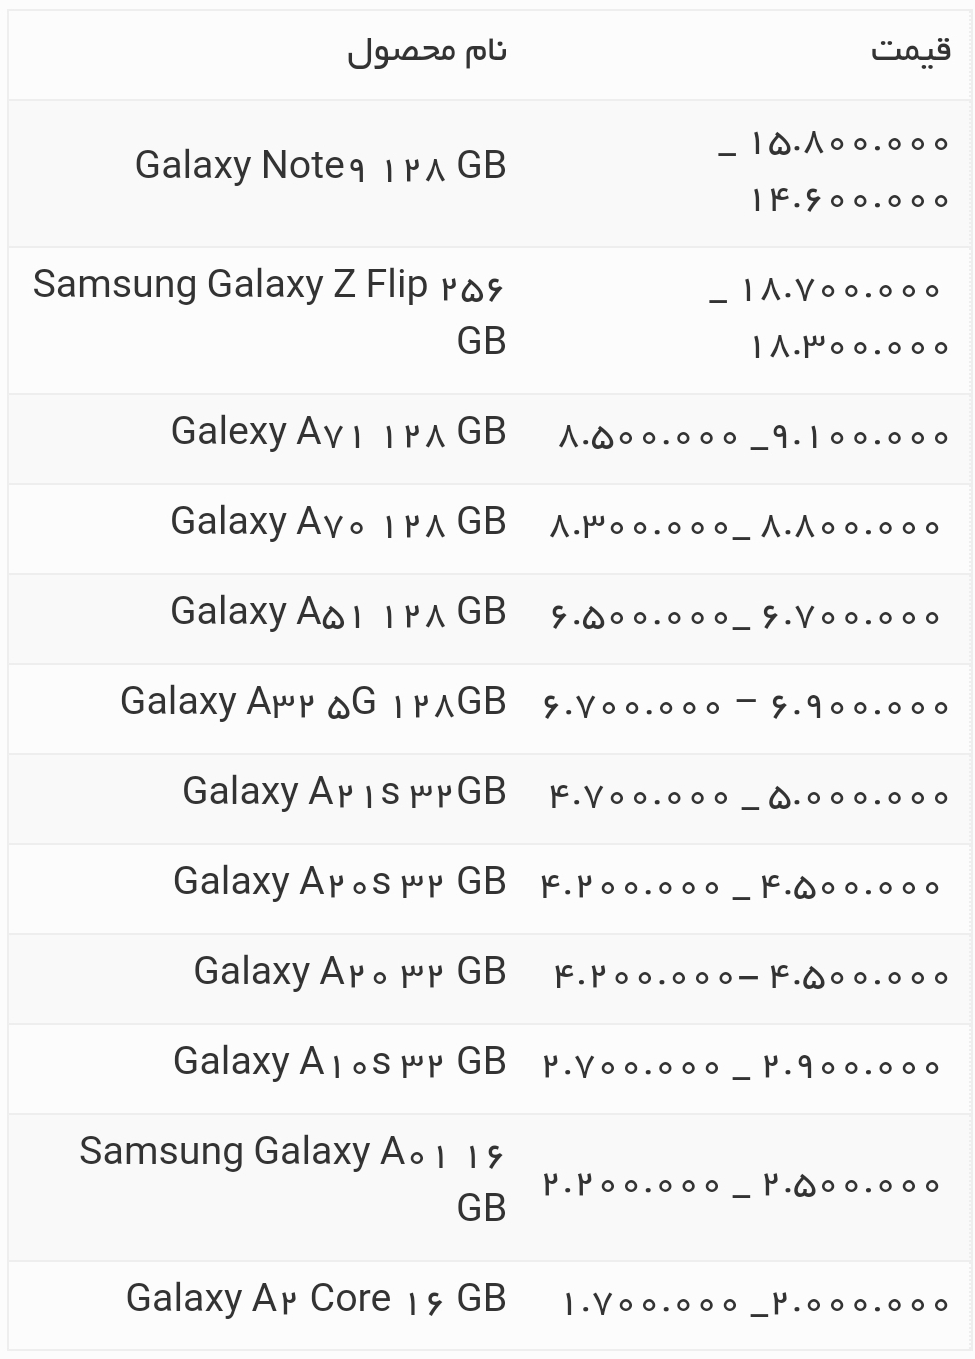Click the Galaxy A2 Core 16 GB name
This screenshot has height=1359, width=975.
316,1299
